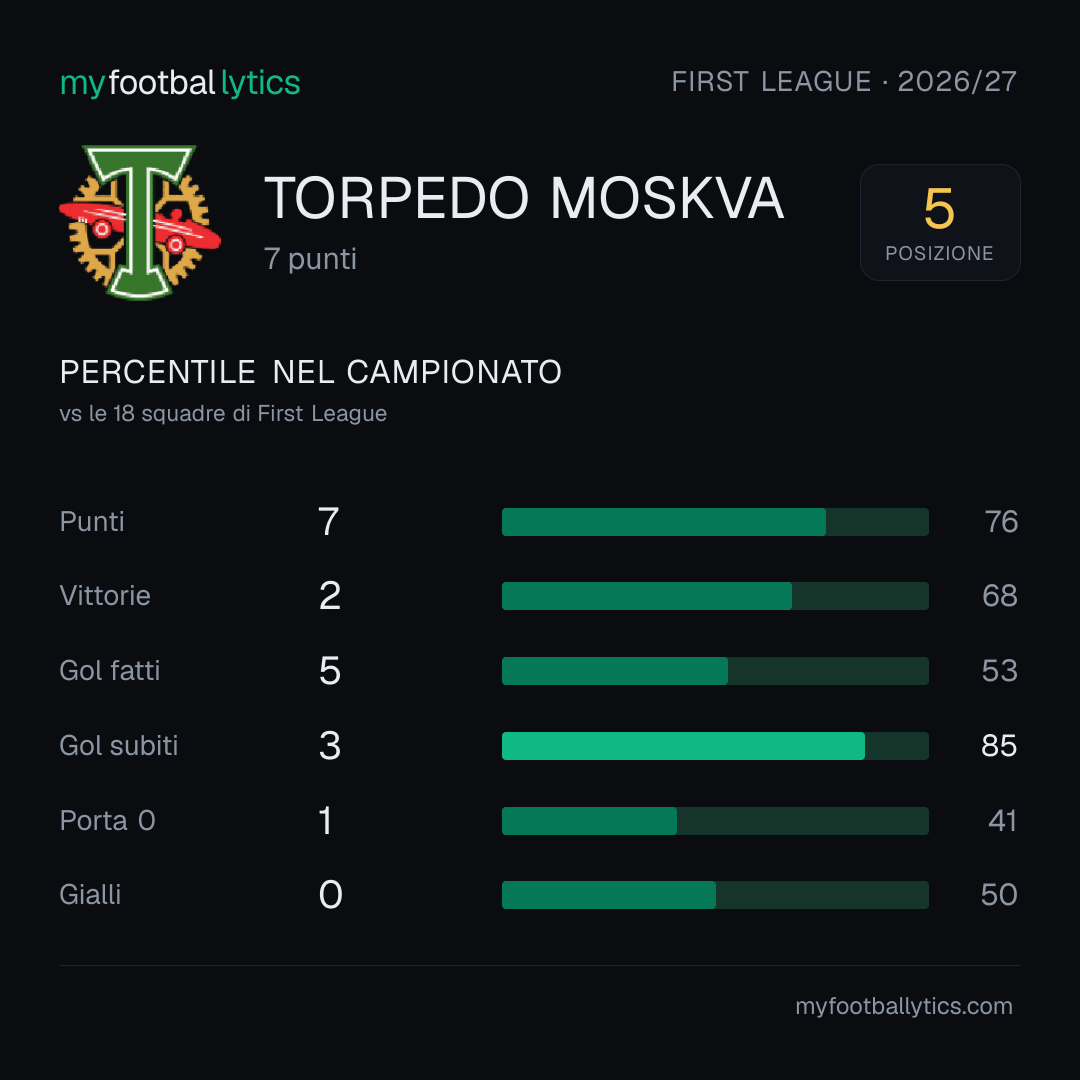Click the Gol subiti stat label
Screen dimensions: 1080x1080
pyautogui.click(x=118, y=746)
